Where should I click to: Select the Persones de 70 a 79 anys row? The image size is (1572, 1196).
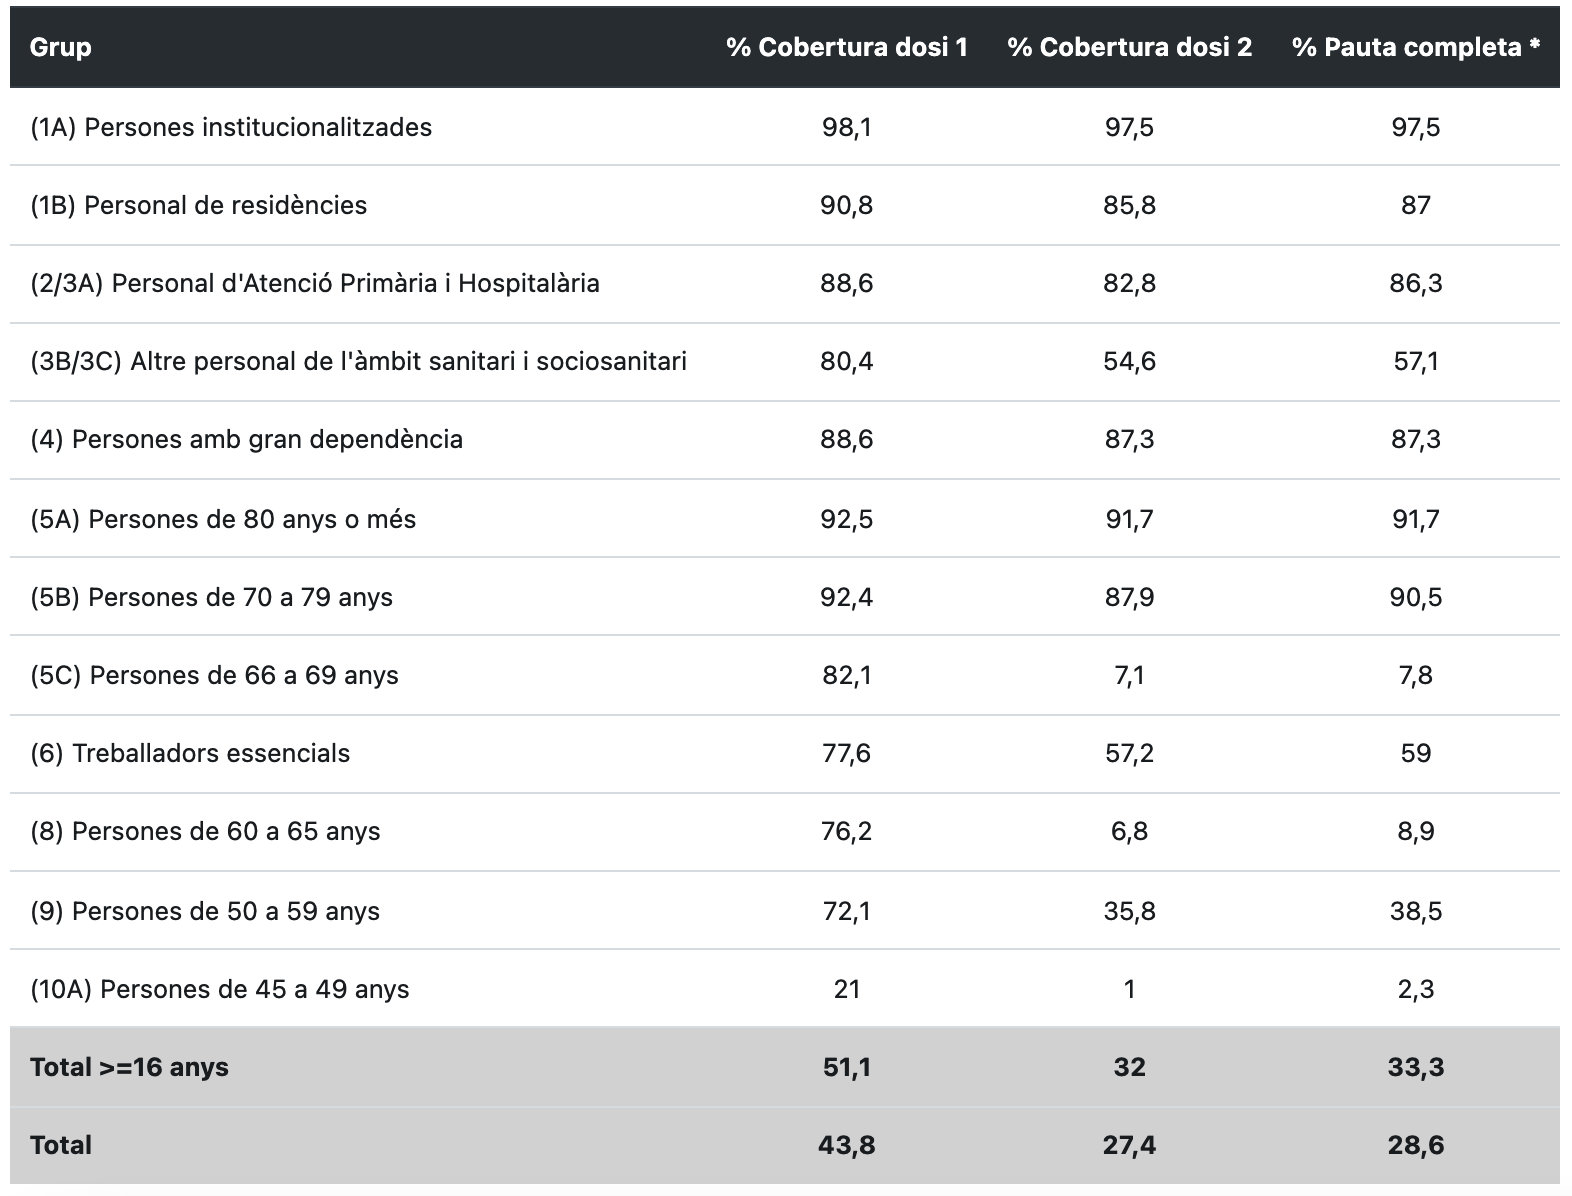pyautogui.click(x=211, y=597)
